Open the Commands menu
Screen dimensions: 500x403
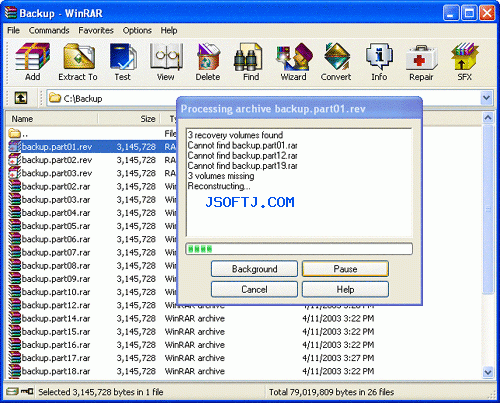click(49, 30)
